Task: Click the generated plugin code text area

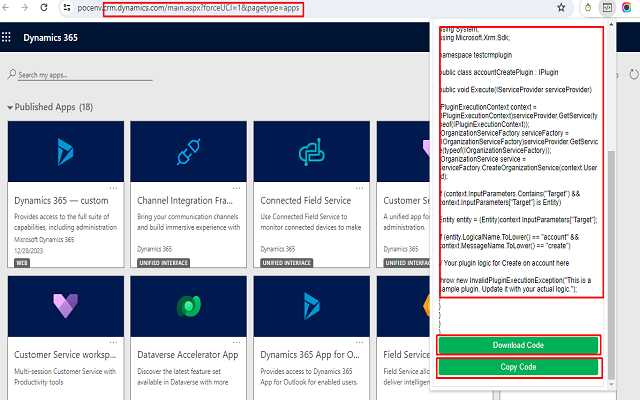Action: tap(518, 170)
